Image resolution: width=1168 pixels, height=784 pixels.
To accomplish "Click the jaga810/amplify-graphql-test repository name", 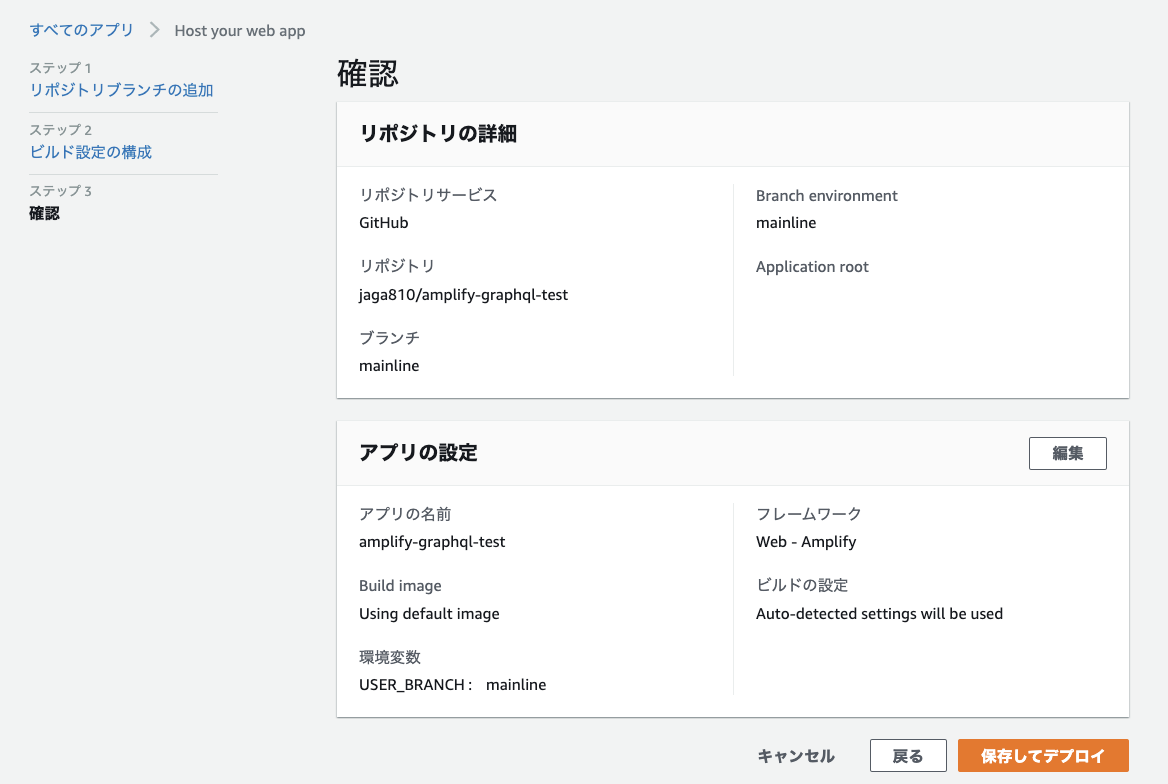I will coord(463,295).
